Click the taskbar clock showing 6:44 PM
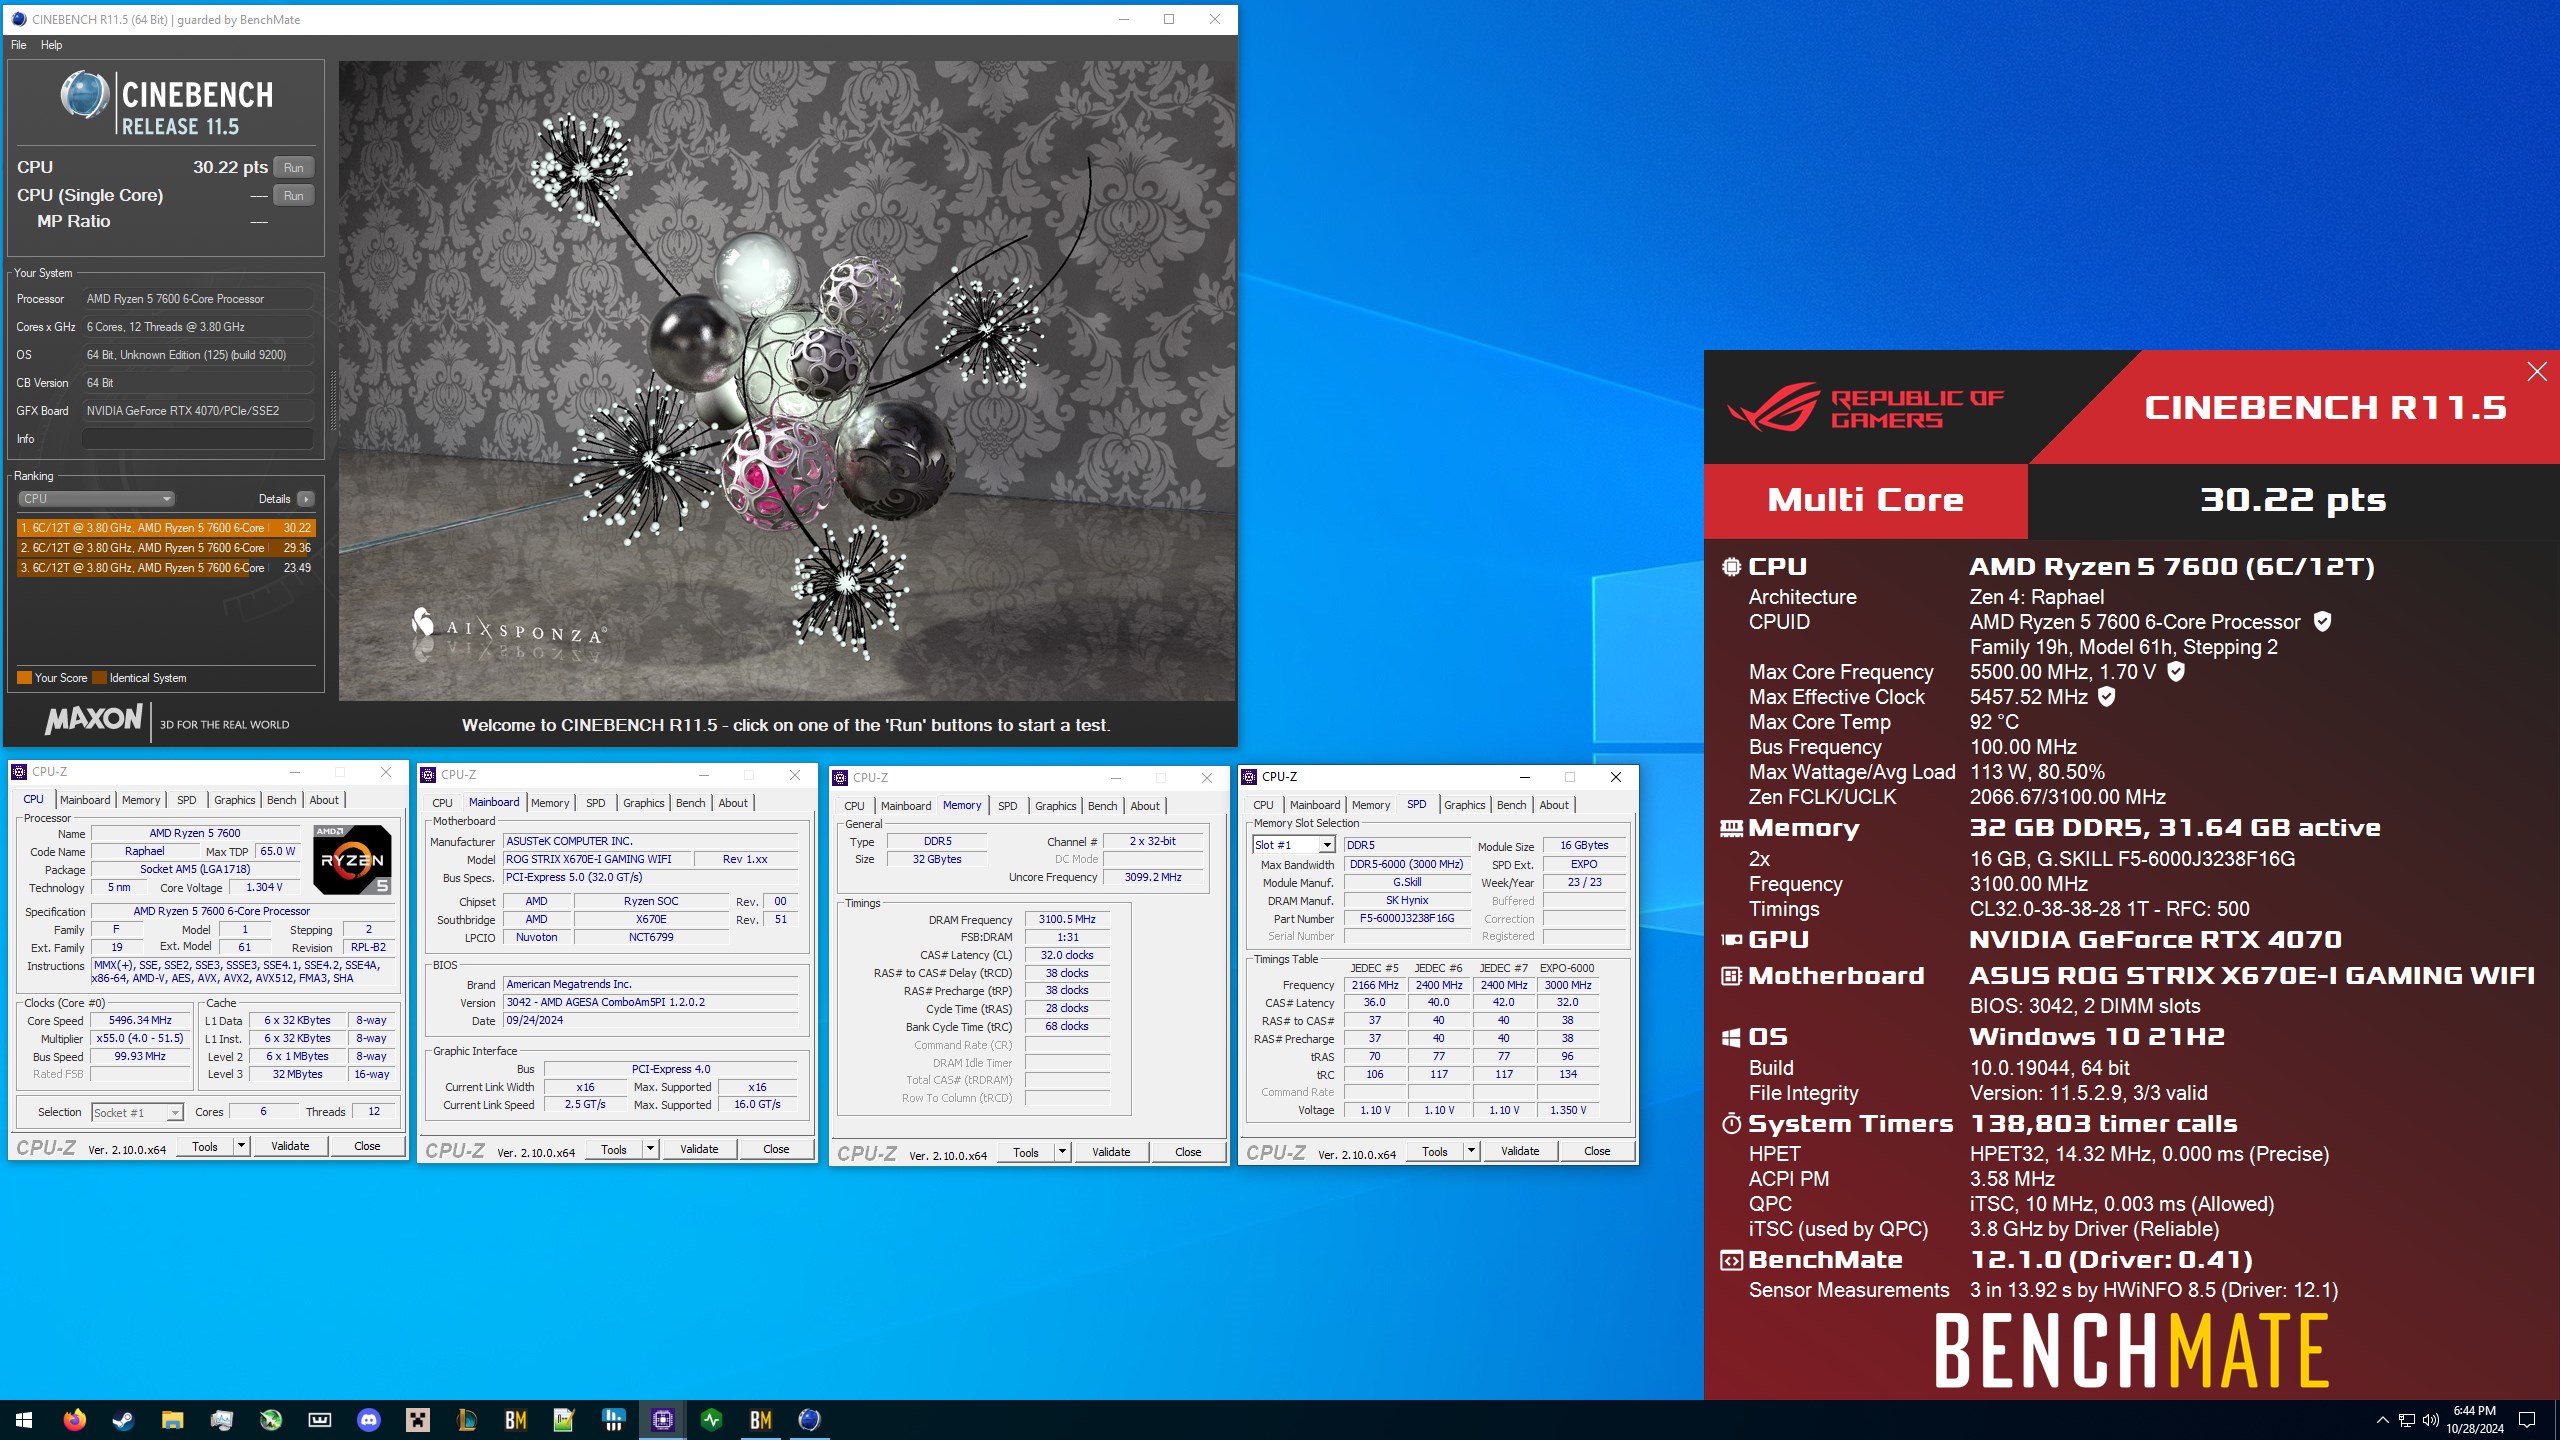 click(x=2475, y=1420)
